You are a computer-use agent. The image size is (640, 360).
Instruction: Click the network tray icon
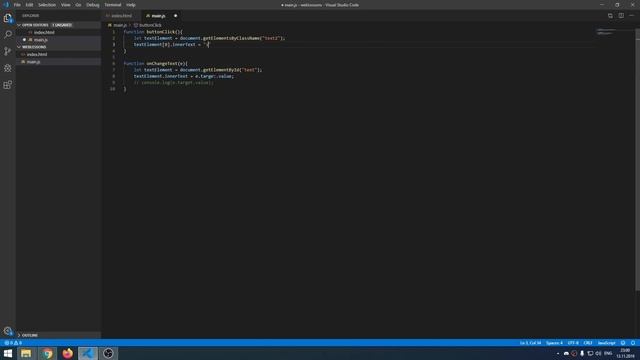tap(590, 353)
